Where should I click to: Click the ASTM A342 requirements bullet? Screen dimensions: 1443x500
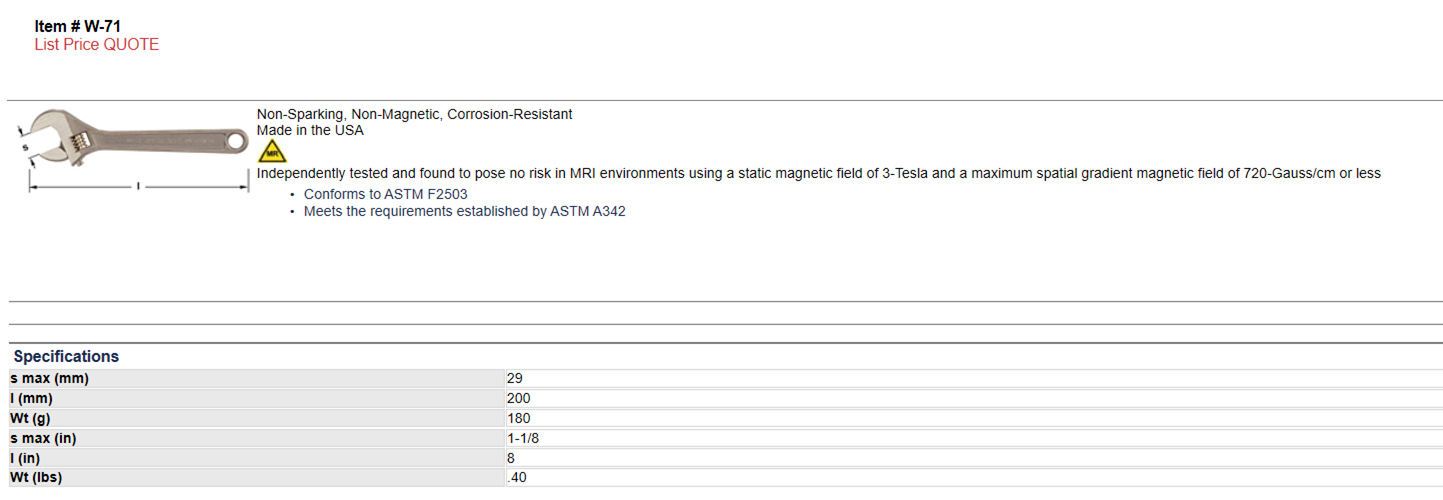click(465, 211)
